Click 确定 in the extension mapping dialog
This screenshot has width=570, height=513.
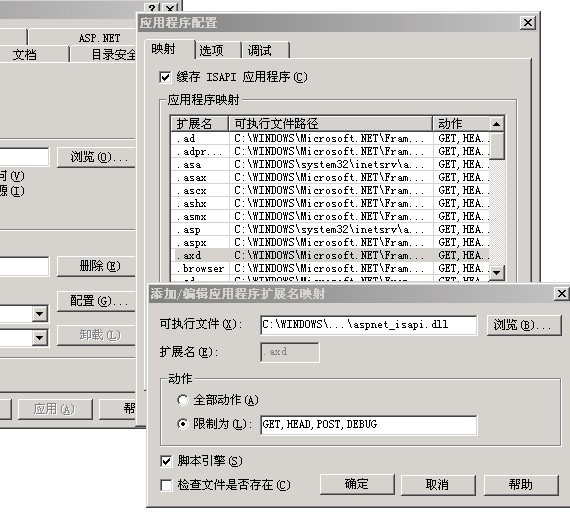pyautogui.click(x=357, y=484)
